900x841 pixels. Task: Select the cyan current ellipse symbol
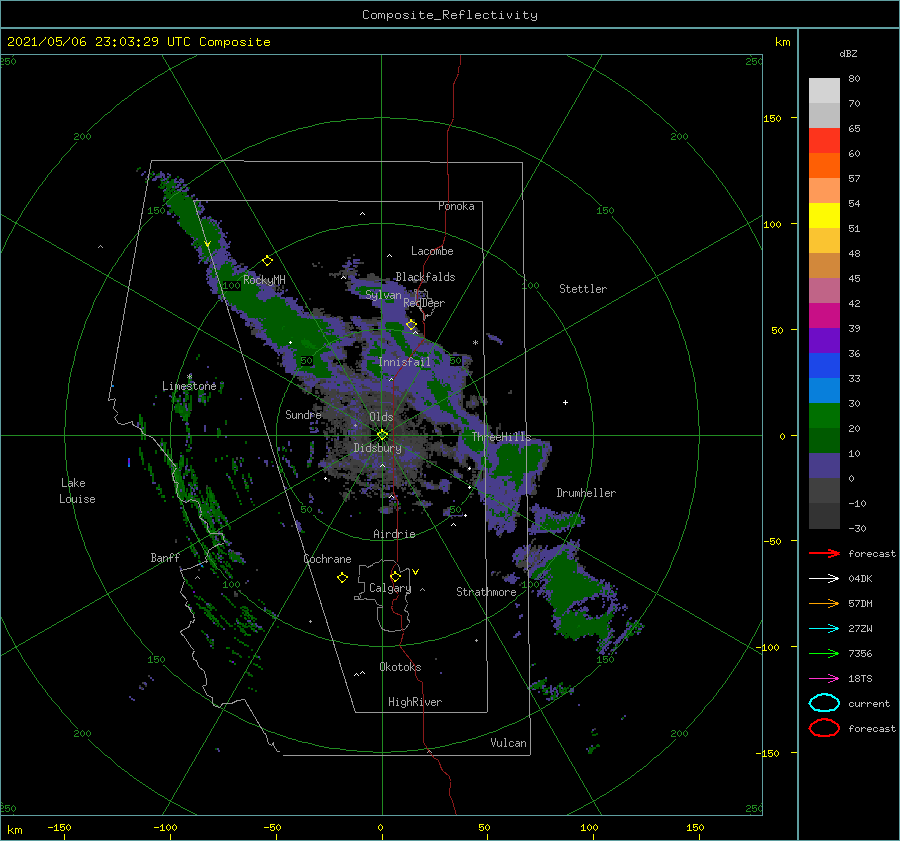(824, 703)
